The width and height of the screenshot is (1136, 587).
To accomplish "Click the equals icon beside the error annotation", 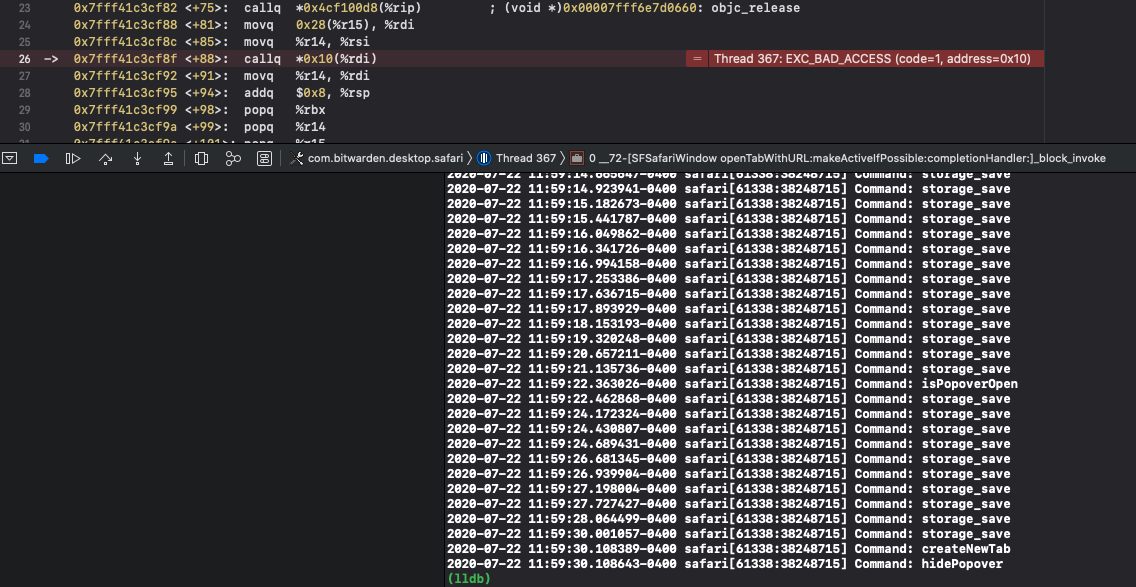I will tap(697, 59).
